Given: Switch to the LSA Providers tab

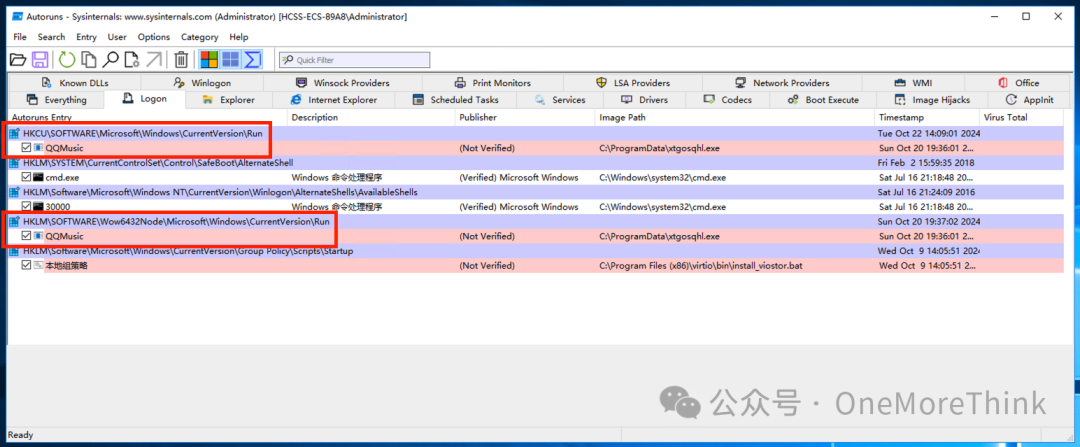Looking at the screenshot, I should click(x=633, y=83).
